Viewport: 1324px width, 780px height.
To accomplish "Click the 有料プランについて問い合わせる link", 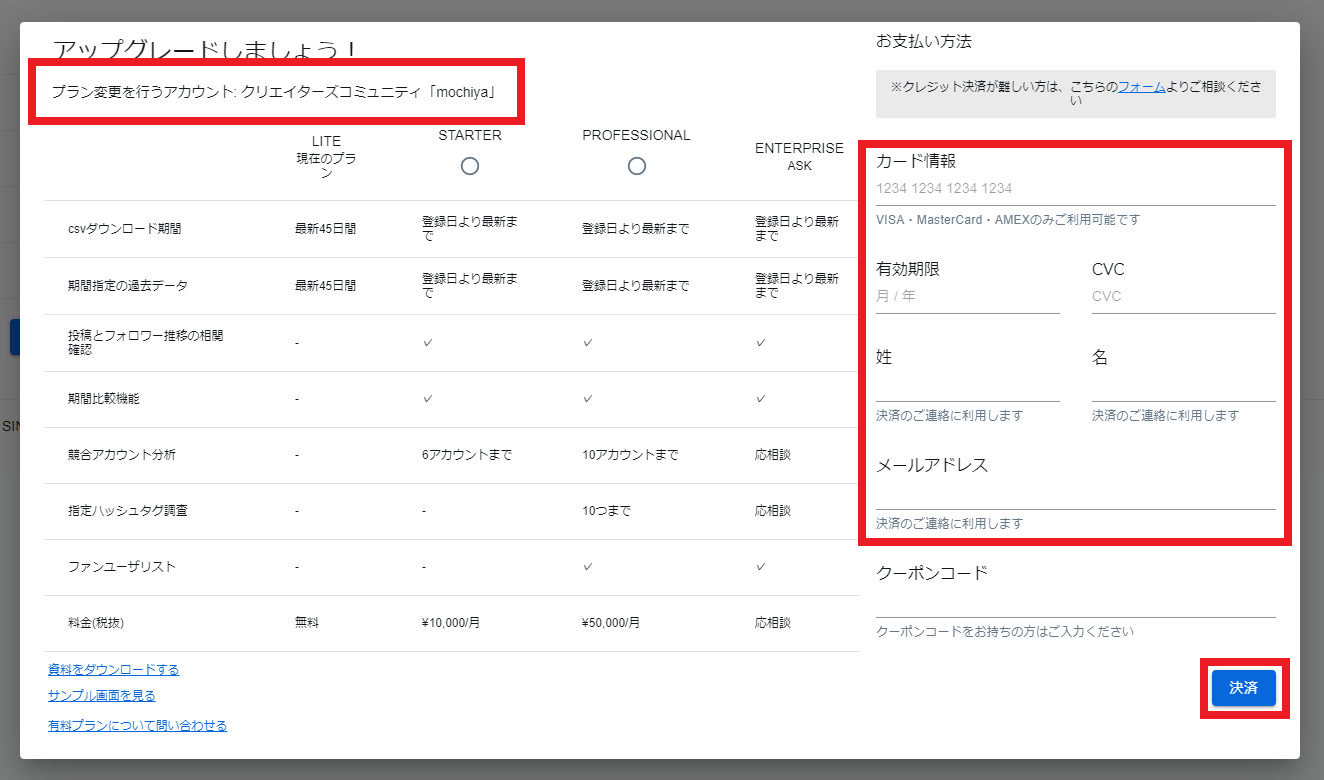I will pyautogui.click(x=137, y=726).
